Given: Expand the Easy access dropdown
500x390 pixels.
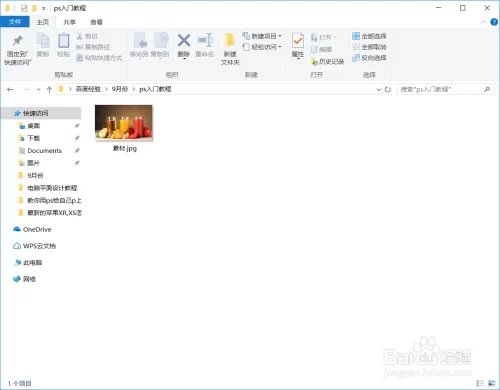Looking at the screenshot, I should 280,47.
